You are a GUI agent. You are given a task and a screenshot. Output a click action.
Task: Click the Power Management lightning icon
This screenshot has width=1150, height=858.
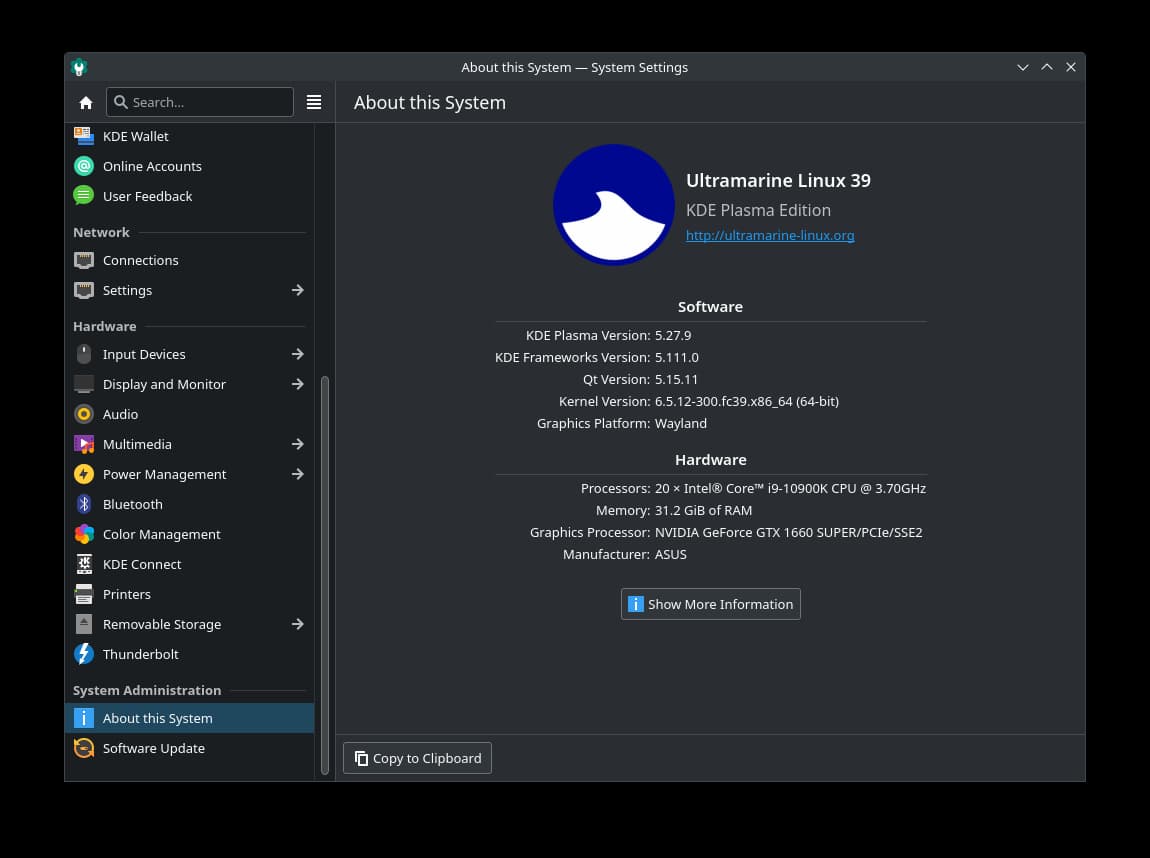84,474
